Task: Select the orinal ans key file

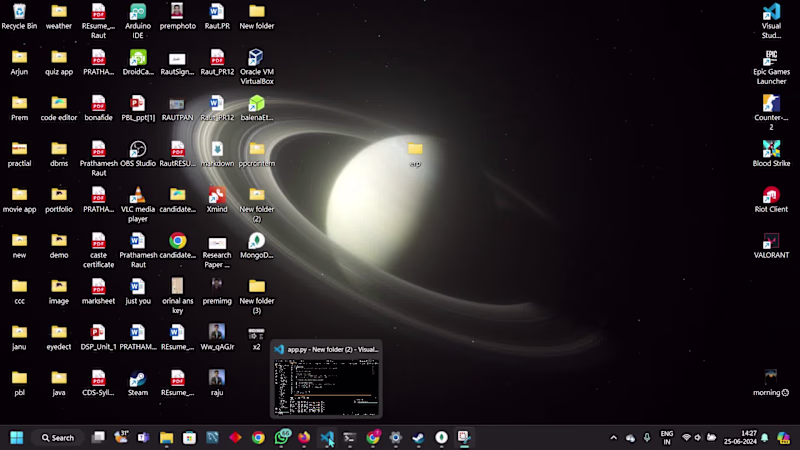Action: point(178,296)
